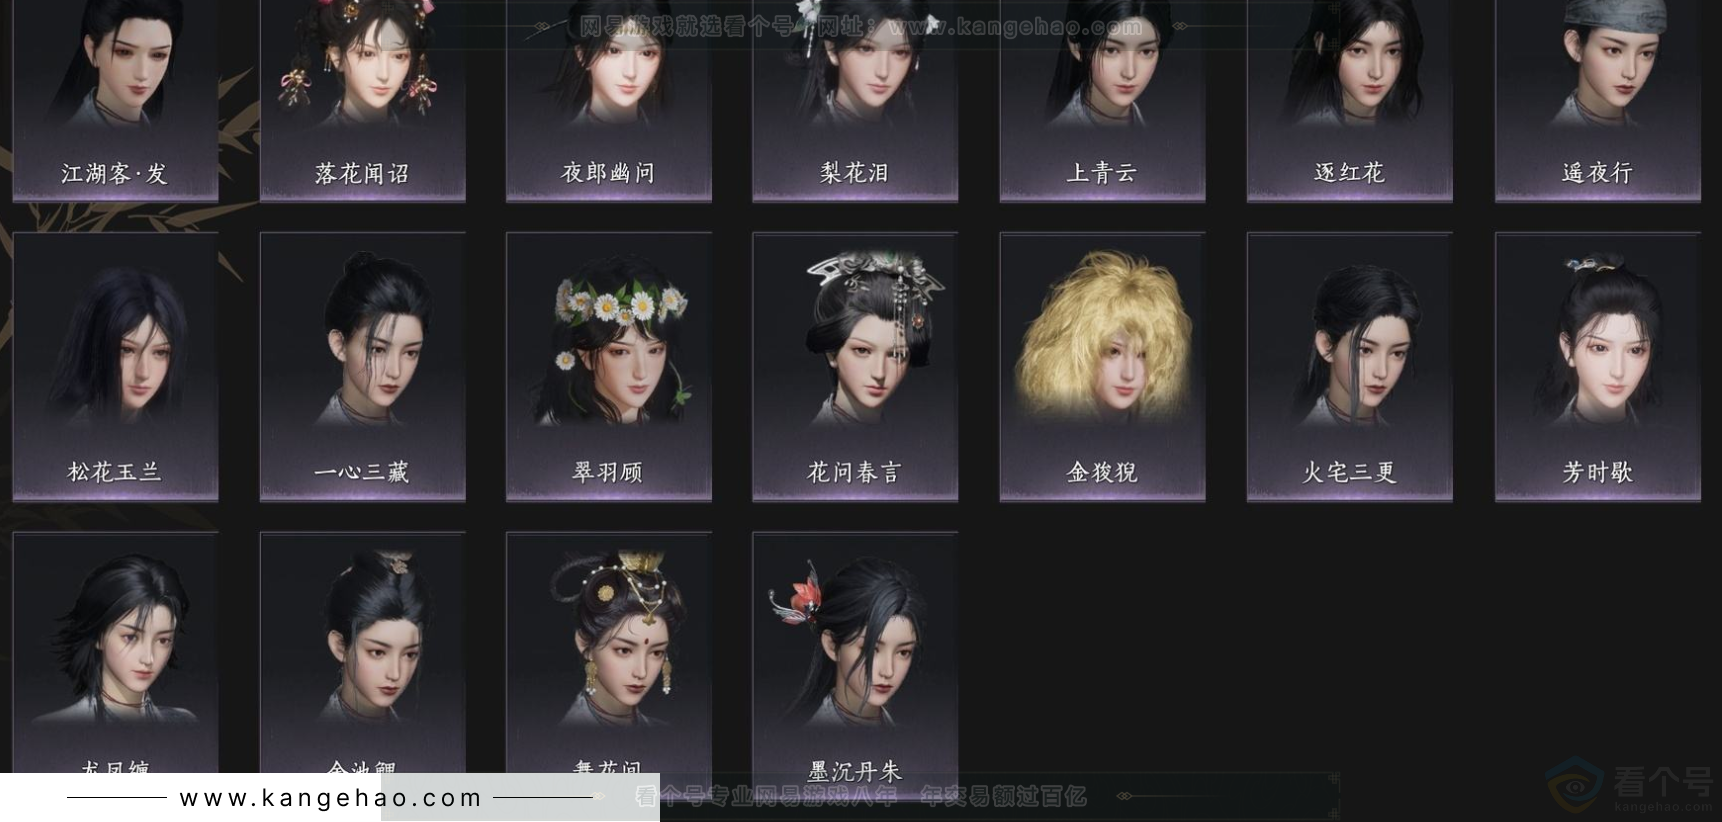Open the 梨花泪 hairstyle card
This screenshot has height=822, width=1722.
[x=855, y=100]
